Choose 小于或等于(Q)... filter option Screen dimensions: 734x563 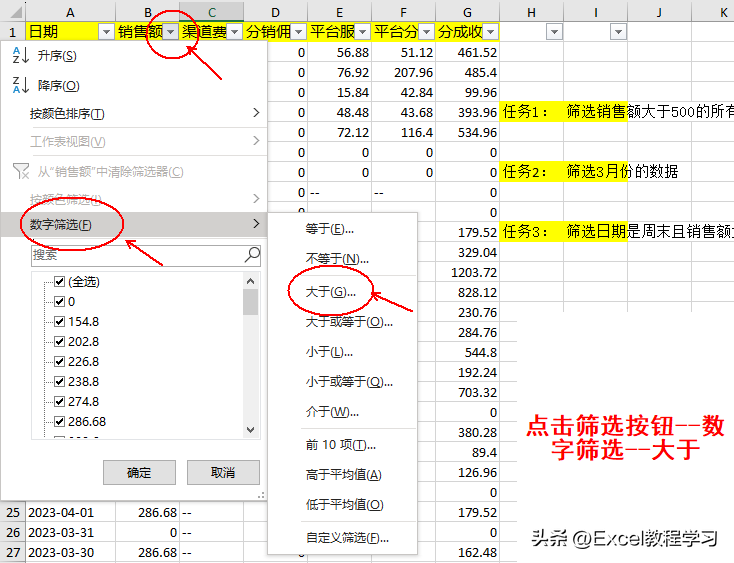click(x=343, y=382)
